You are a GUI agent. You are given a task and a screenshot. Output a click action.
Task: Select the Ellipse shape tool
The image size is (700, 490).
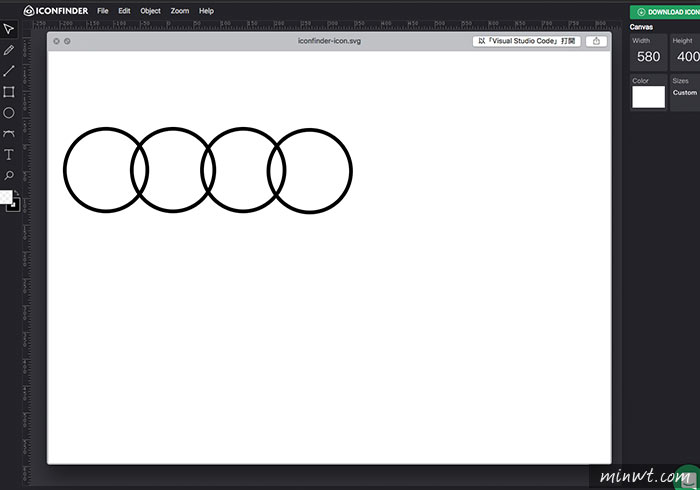[x=8, y=113]
